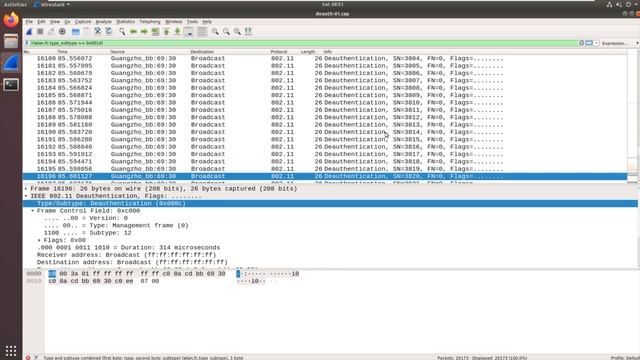Go to specified packet icon

click(x=155, y=31)
